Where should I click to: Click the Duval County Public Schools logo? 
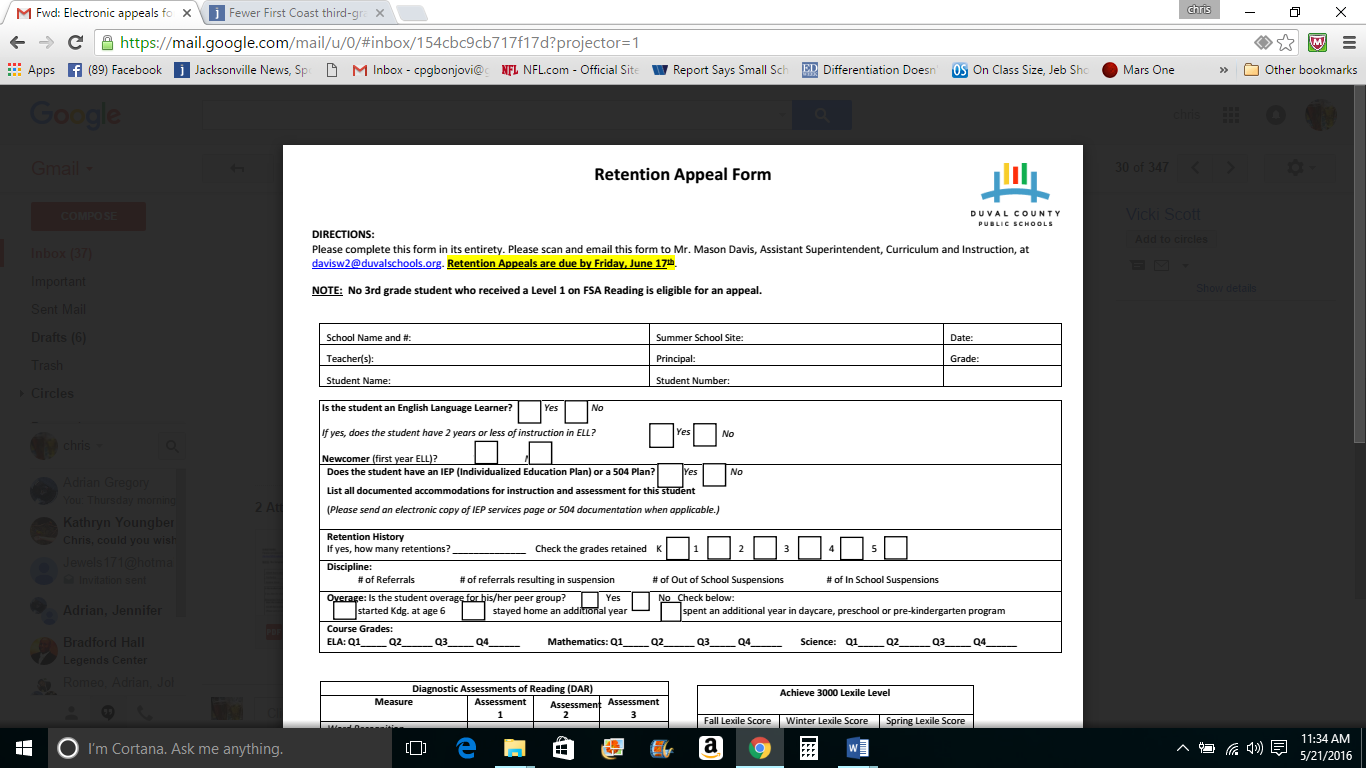(x=1015, y=194)
